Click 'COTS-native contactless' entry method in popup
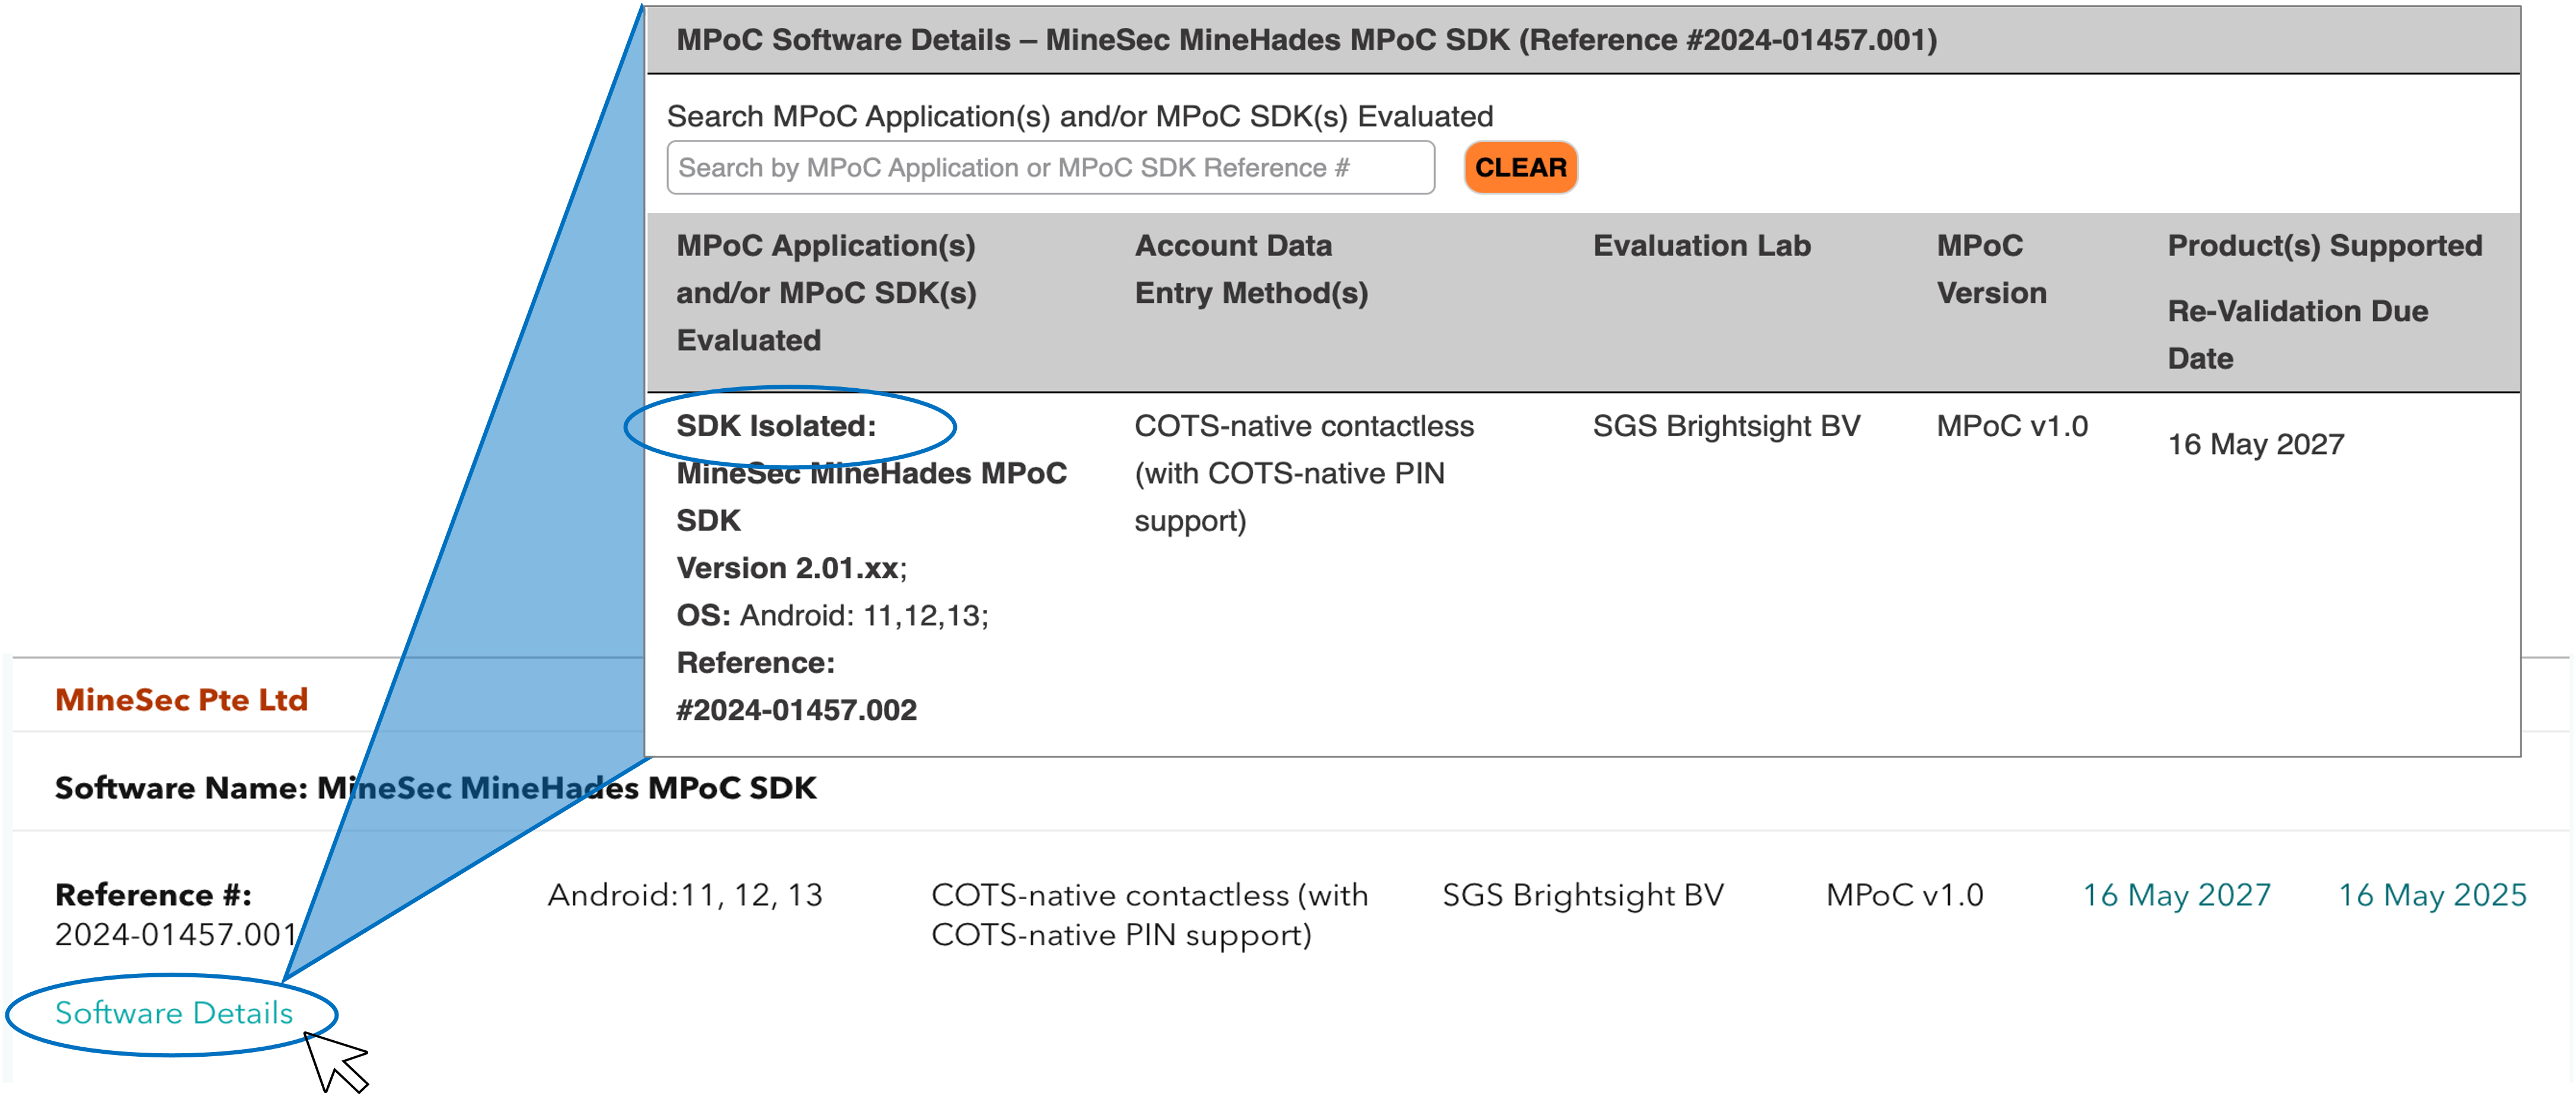Viewport: 2576px width, 1119px height. pyautogui.click(x=1303, y=473)
